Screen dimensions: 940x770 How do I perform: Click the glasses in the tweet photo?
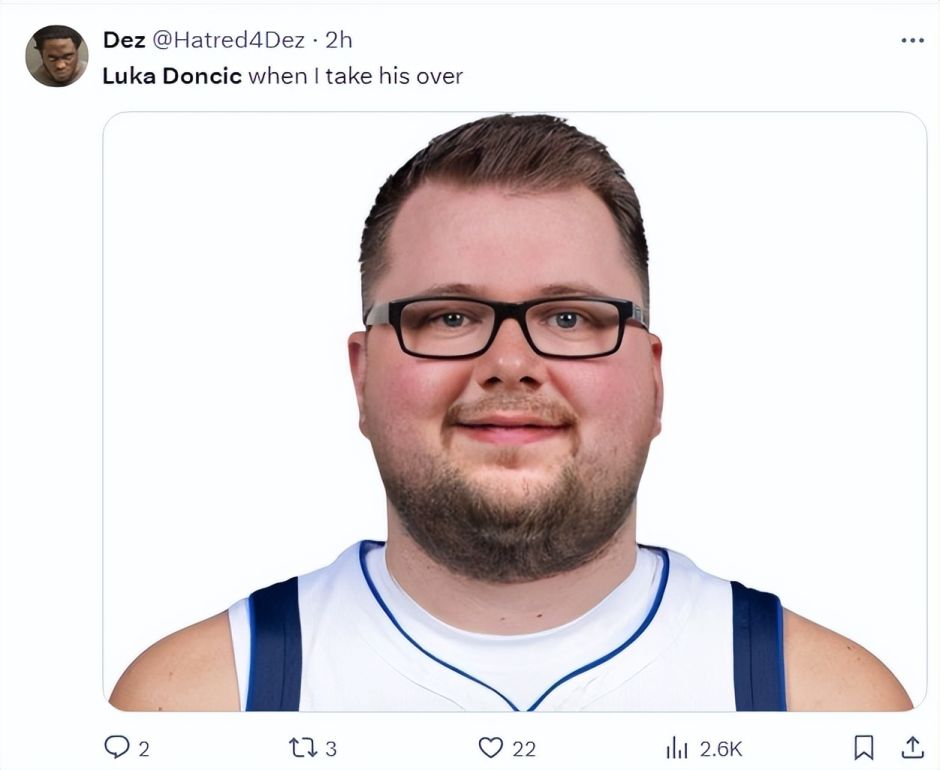(507, 327)
